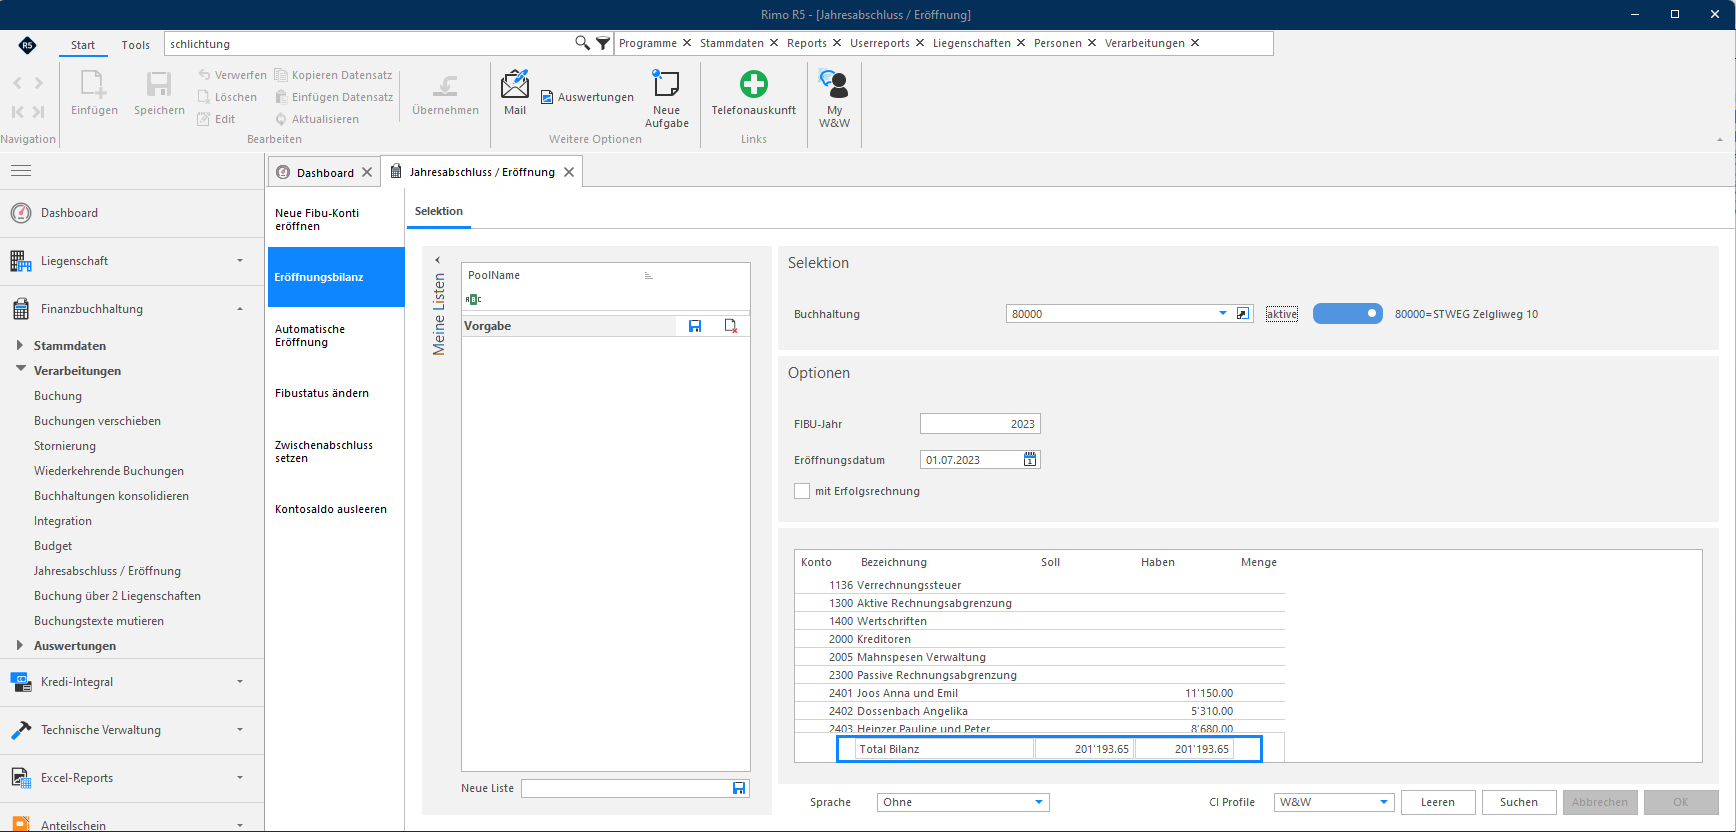Sort by the PoolName column header

[494, 275]
